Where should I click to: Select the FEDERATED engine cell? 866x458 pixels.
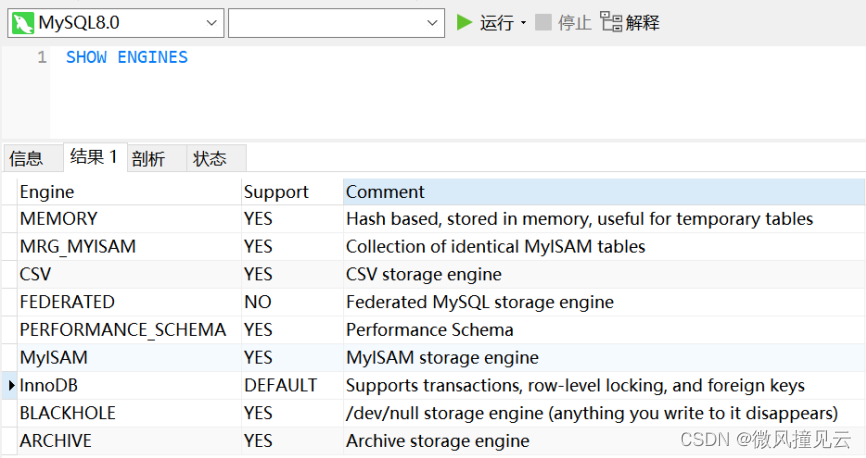(x=129, y=302)
